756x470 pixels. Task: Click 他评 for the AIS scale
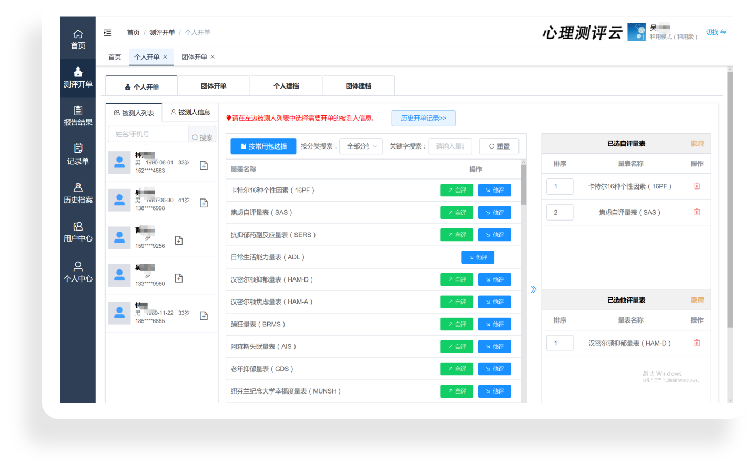tap(494, 346)
